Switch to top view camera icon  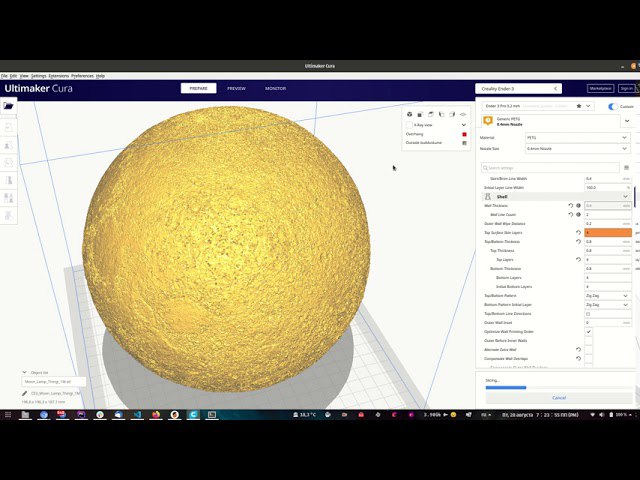[x=431, y=114]
